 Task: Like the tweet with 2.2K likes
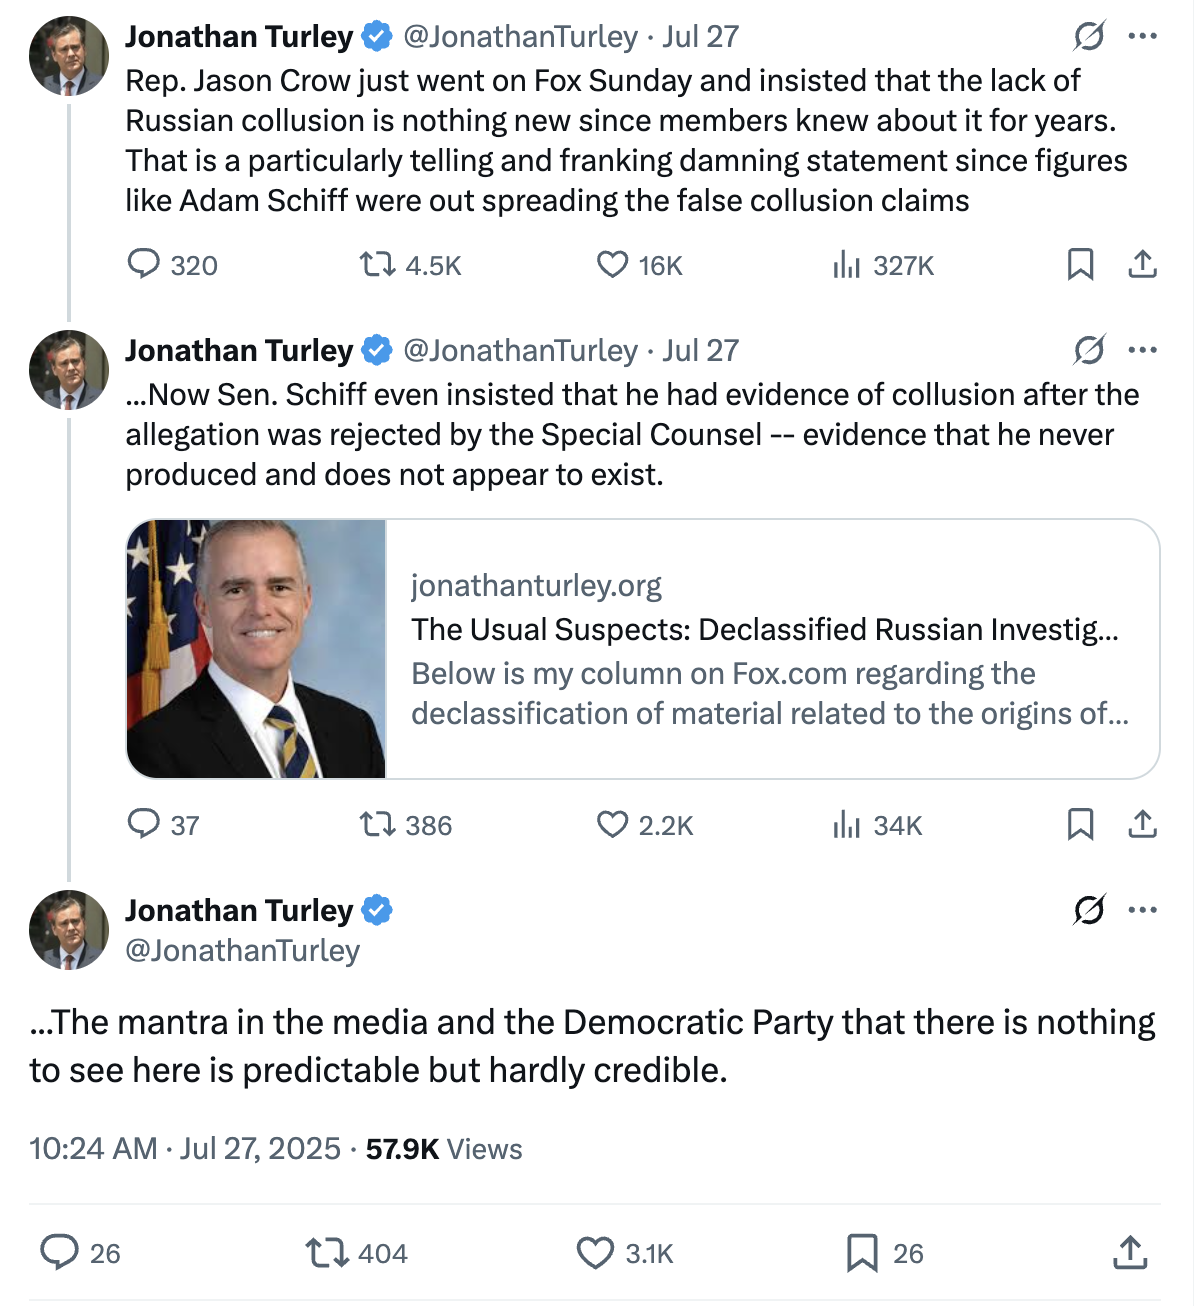612,824
